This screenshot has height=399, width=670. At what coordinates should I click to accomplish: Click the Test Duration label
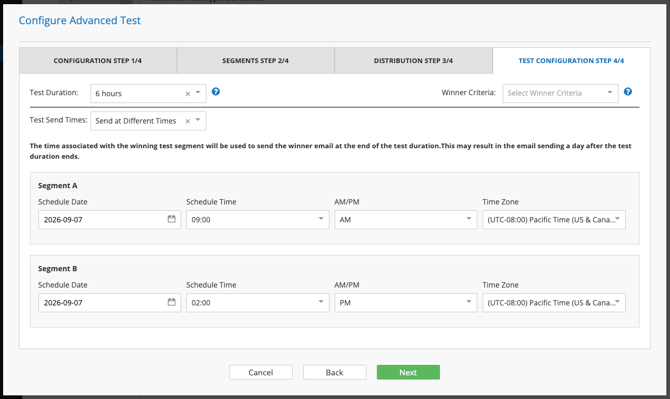tap(54, 92)
